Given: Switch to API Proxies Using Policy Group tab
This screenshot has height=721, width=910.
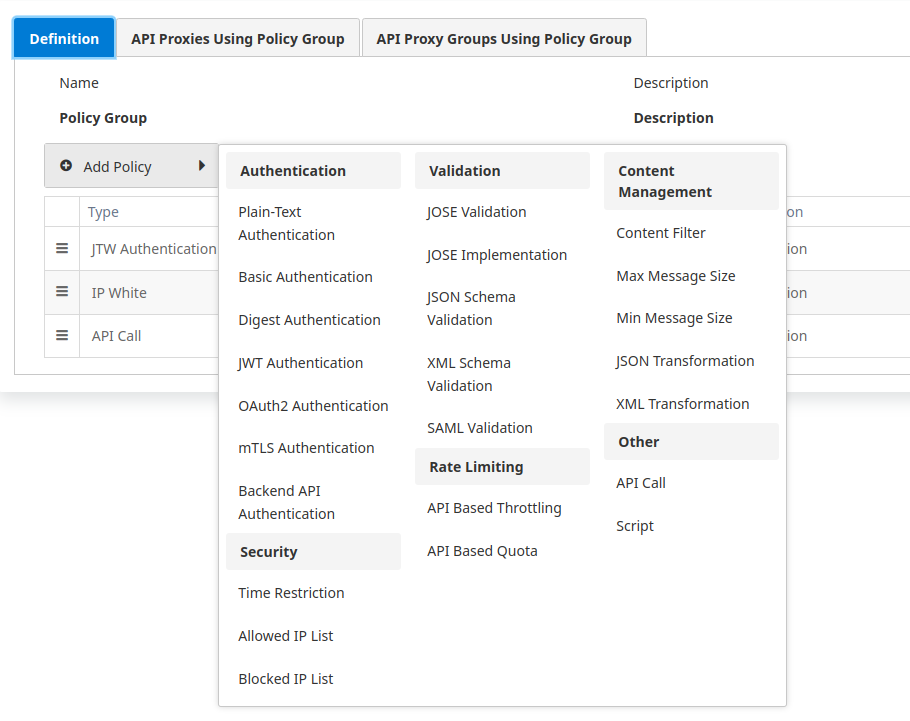Looking at the screenshot, I should (x=237, y=38).
